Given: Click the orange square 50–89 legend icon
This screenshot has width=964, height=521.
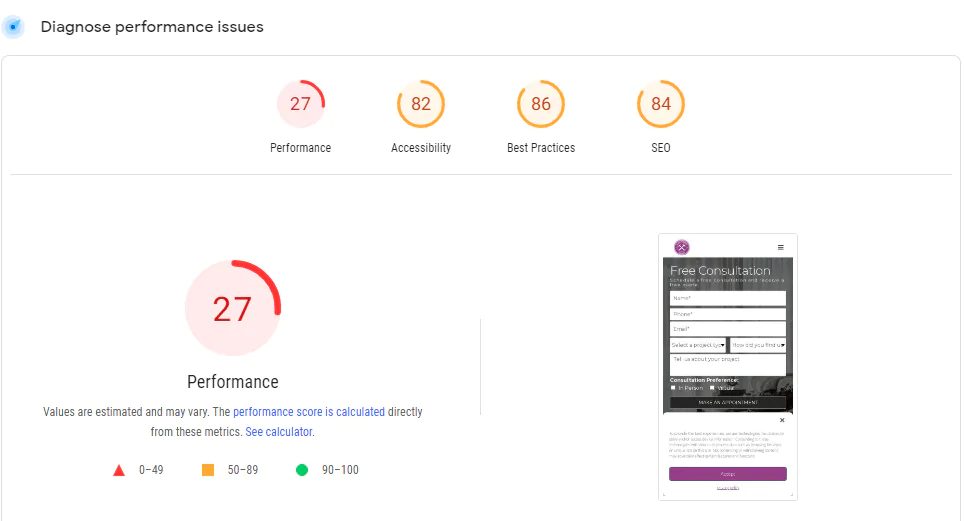Looking at the screenshot, I should click(208, 470).
